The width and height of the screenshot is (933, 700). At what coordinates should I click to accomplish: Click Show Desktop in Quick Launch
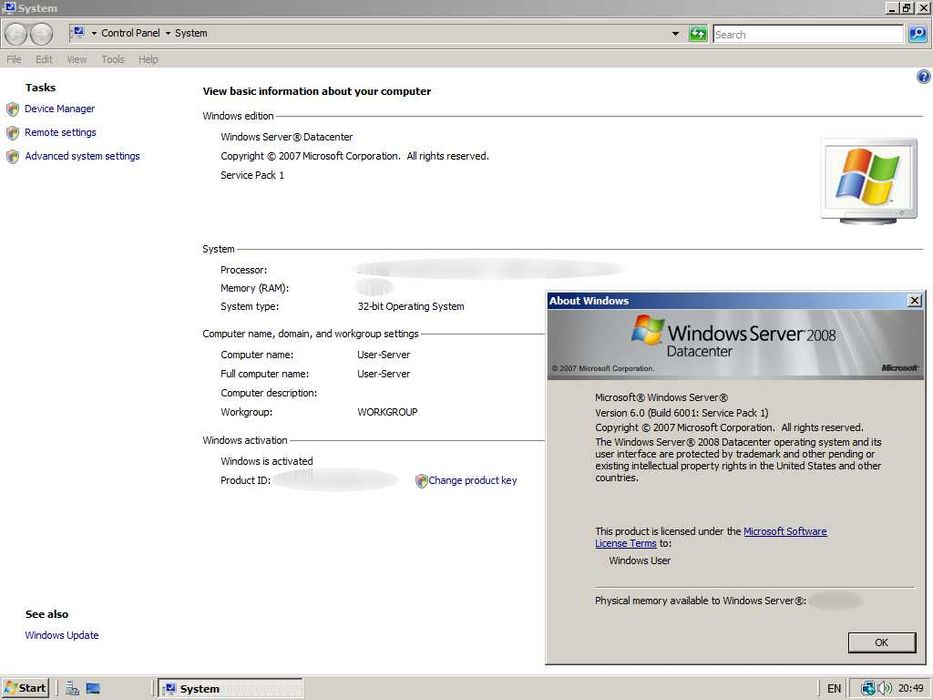pyautogui.click(x=93, y=689)
